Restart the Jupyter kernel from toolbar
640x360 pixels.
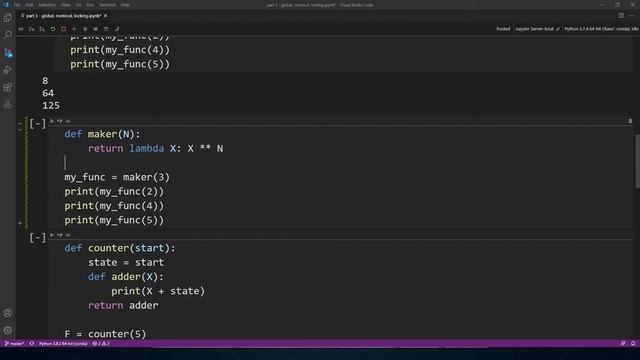click(53, 29)
